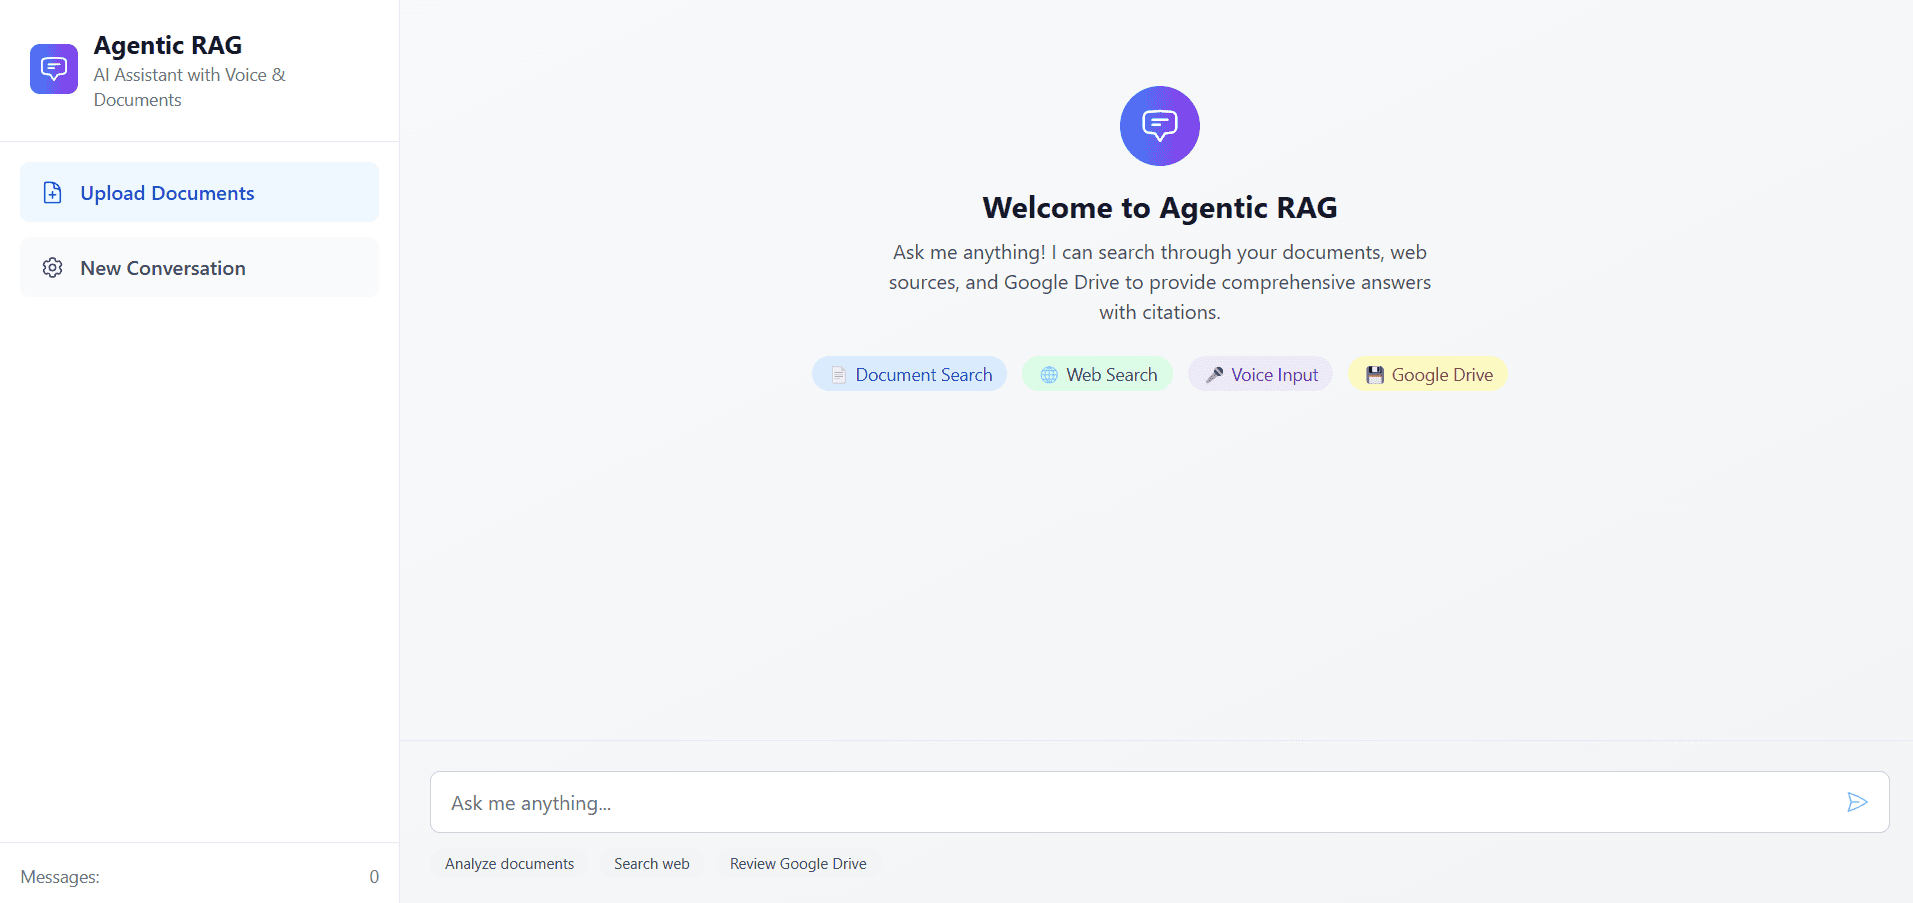Click the globe icon in Web Search chip
Screen dimensions: 1913x903
point(1049,375)
